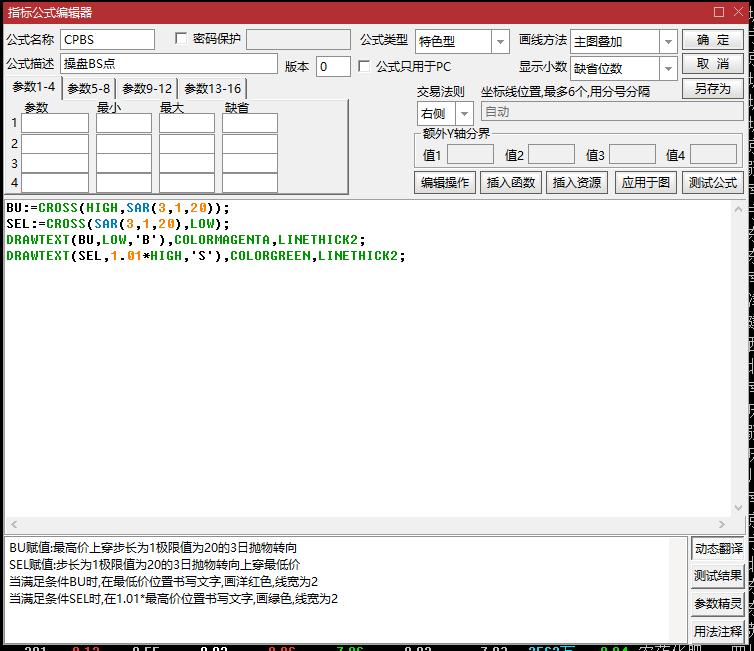This screenshot has width=754, height=651.
Task: Enable the 密码保护 checkbox
Action: click(181, 38)
